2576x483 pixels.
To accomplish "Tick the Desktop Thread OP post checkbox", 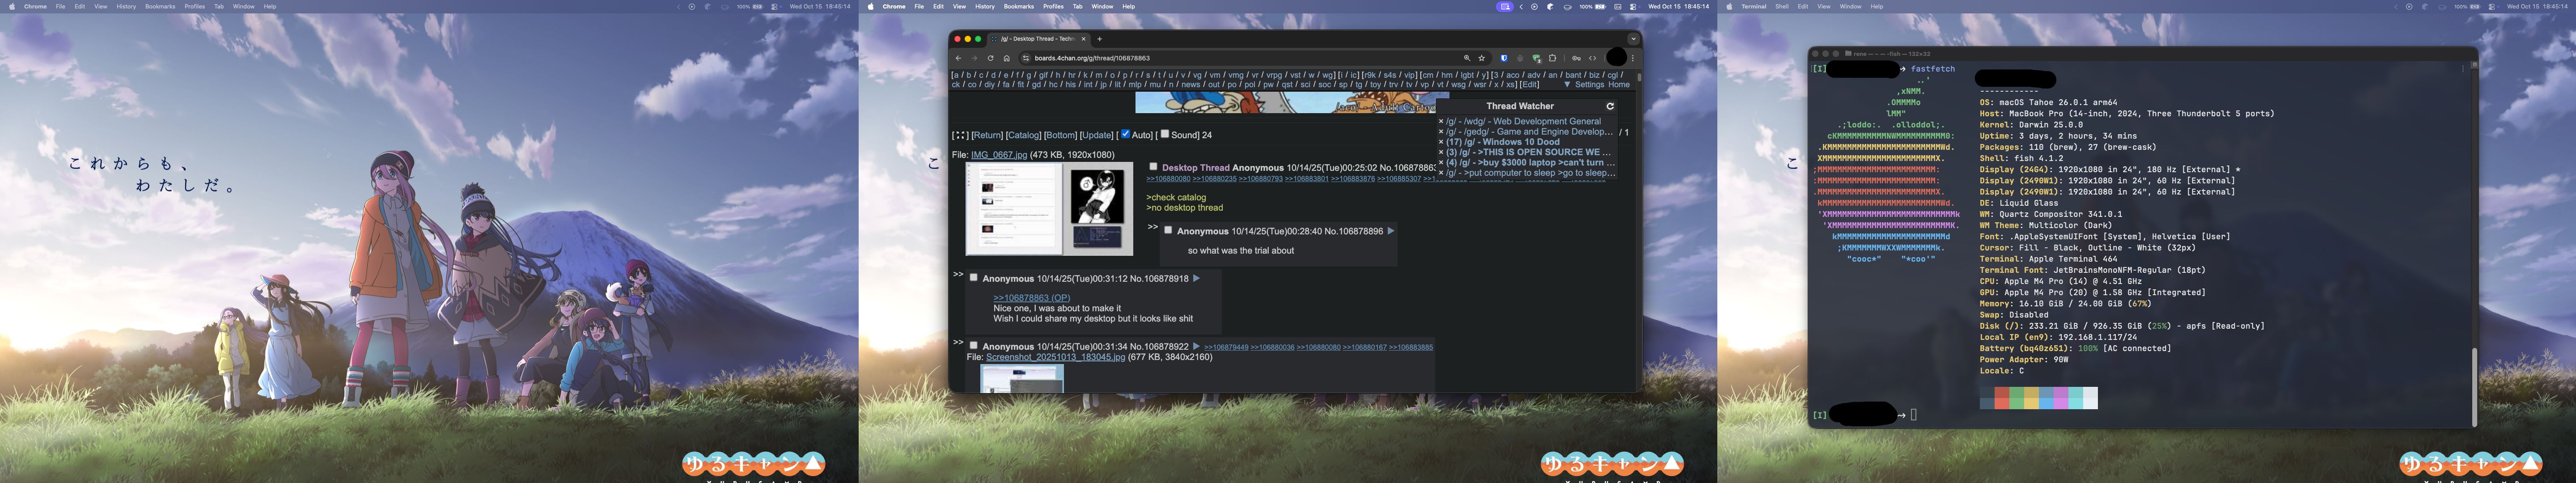I will (x=1153, y=167).
